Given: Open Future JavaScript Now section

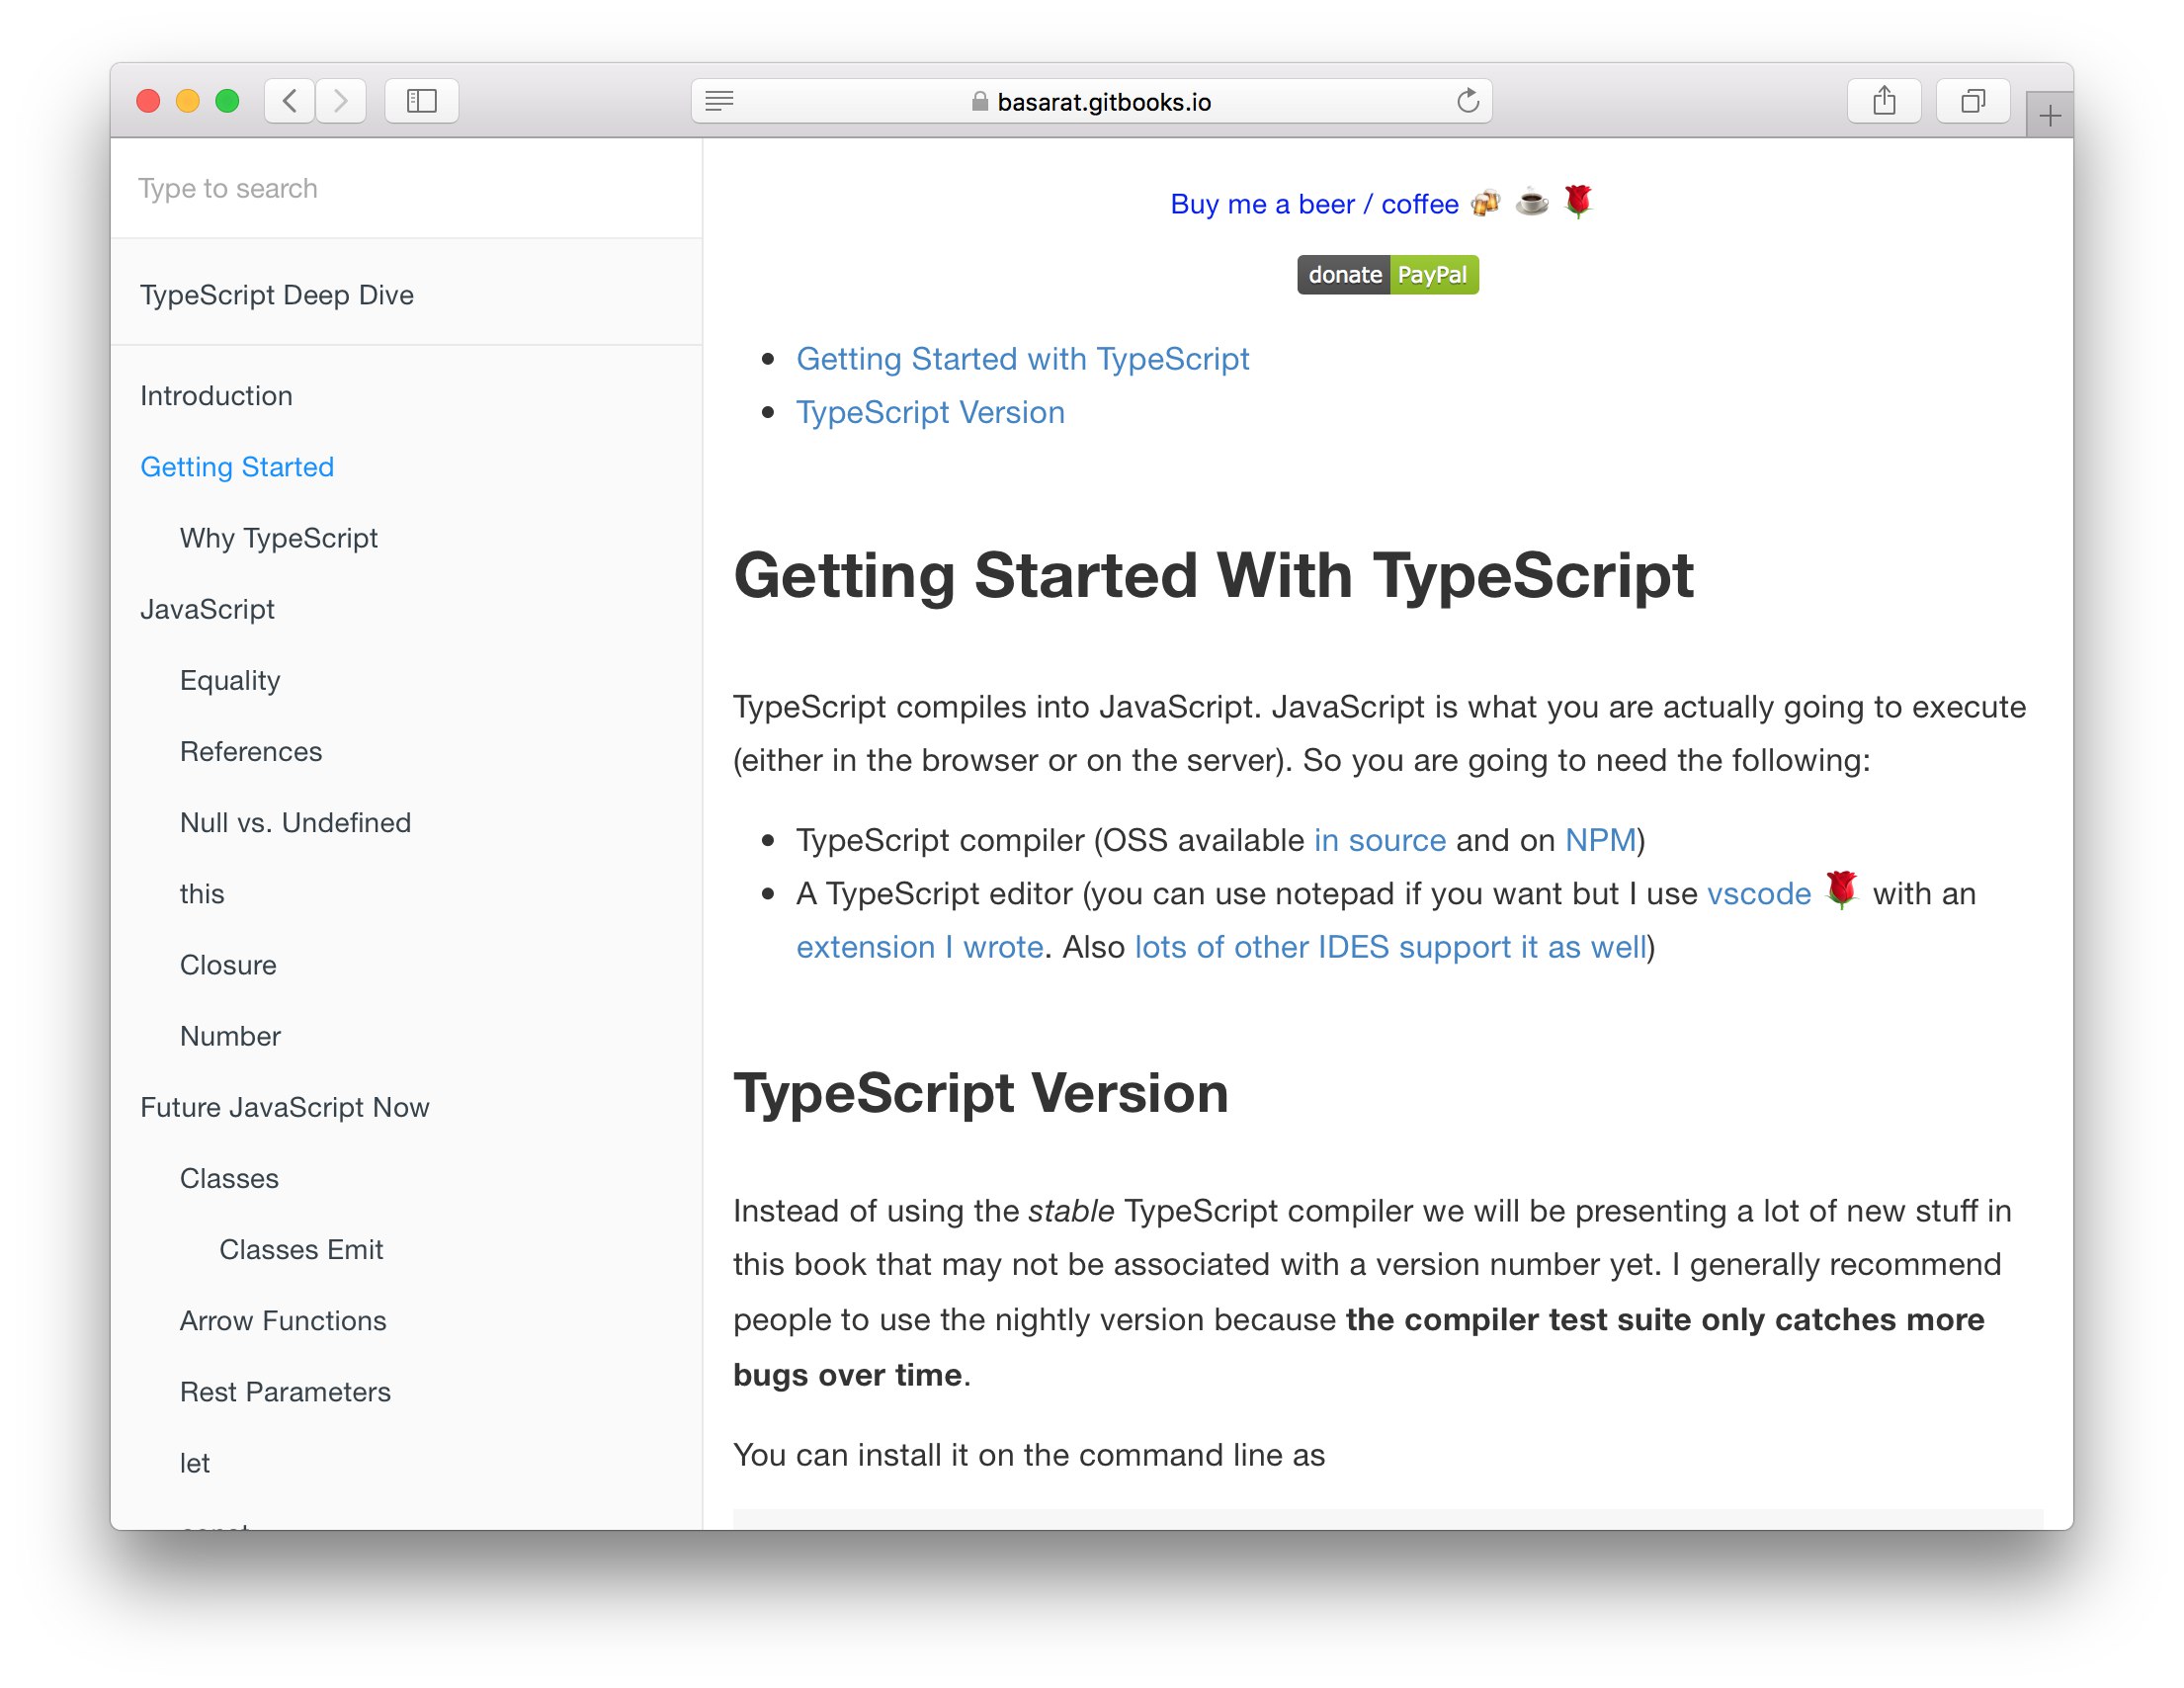Looking at the screenshot, I should [285, 1107].
